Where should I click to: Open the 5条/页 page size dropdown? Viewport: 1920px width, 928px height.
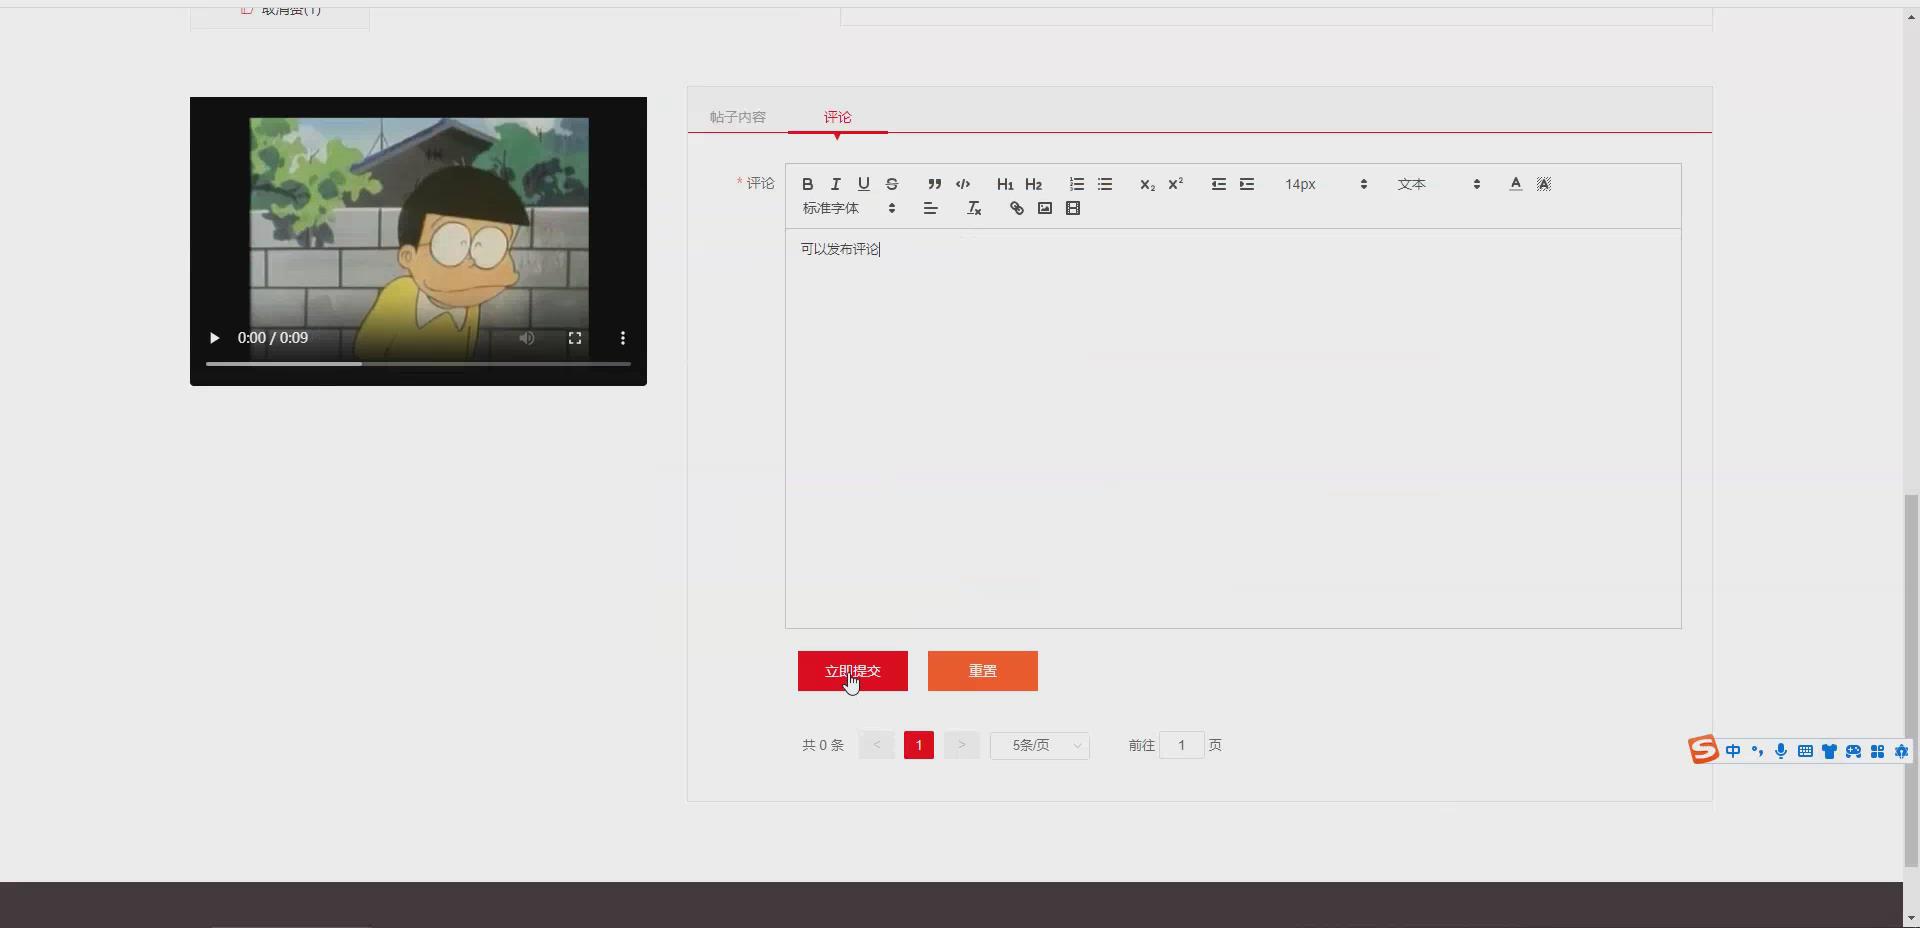(x=1040, y=745)
